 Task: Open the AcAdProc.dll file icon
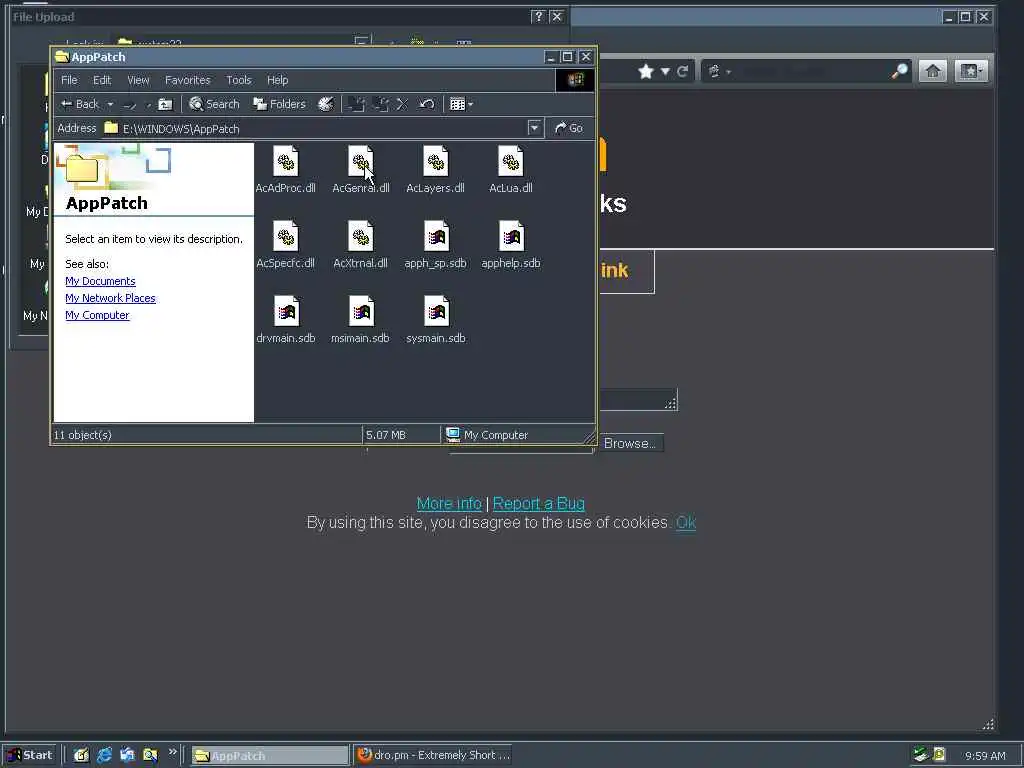(x=285, y=161)
